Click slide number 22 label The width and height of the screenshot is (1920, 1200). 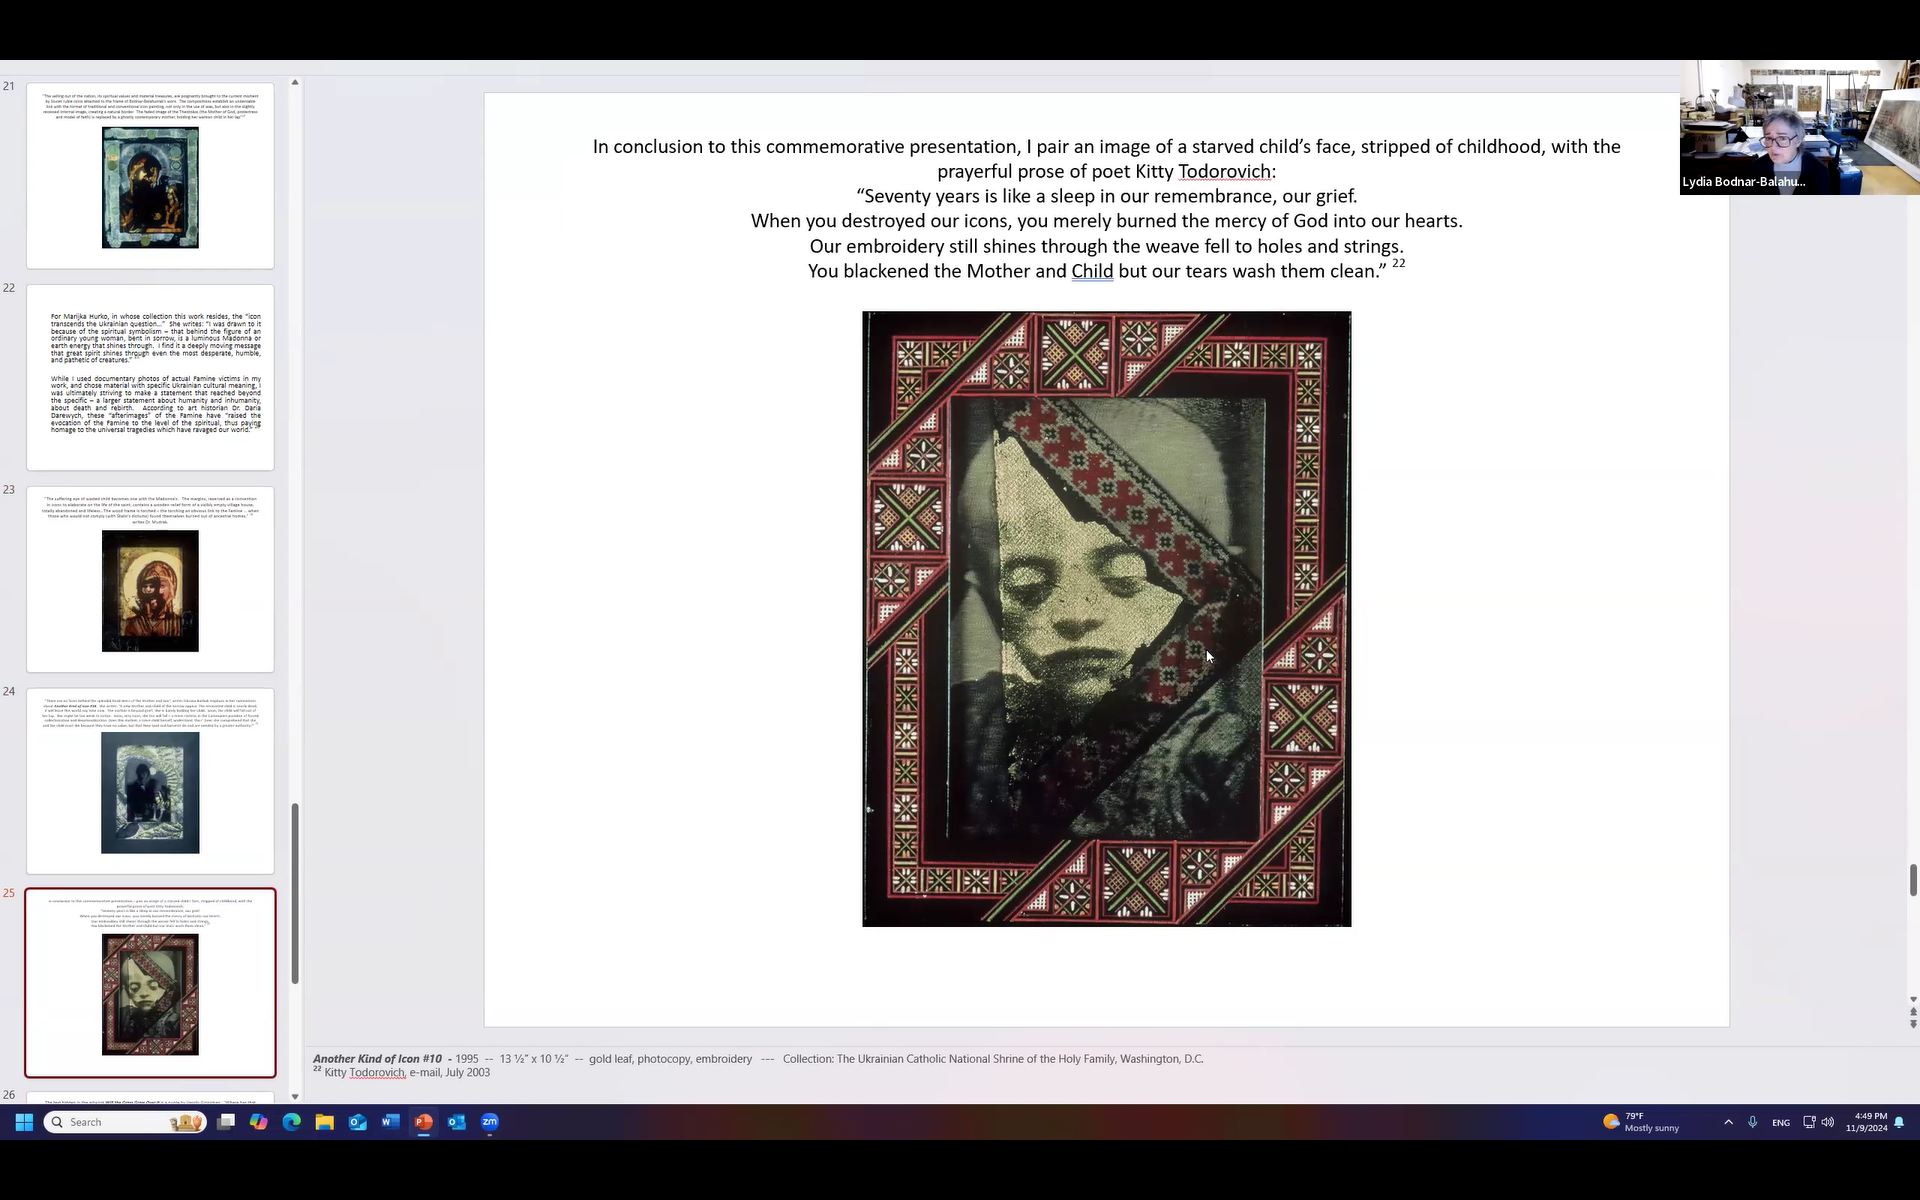(x=9, y=288)
